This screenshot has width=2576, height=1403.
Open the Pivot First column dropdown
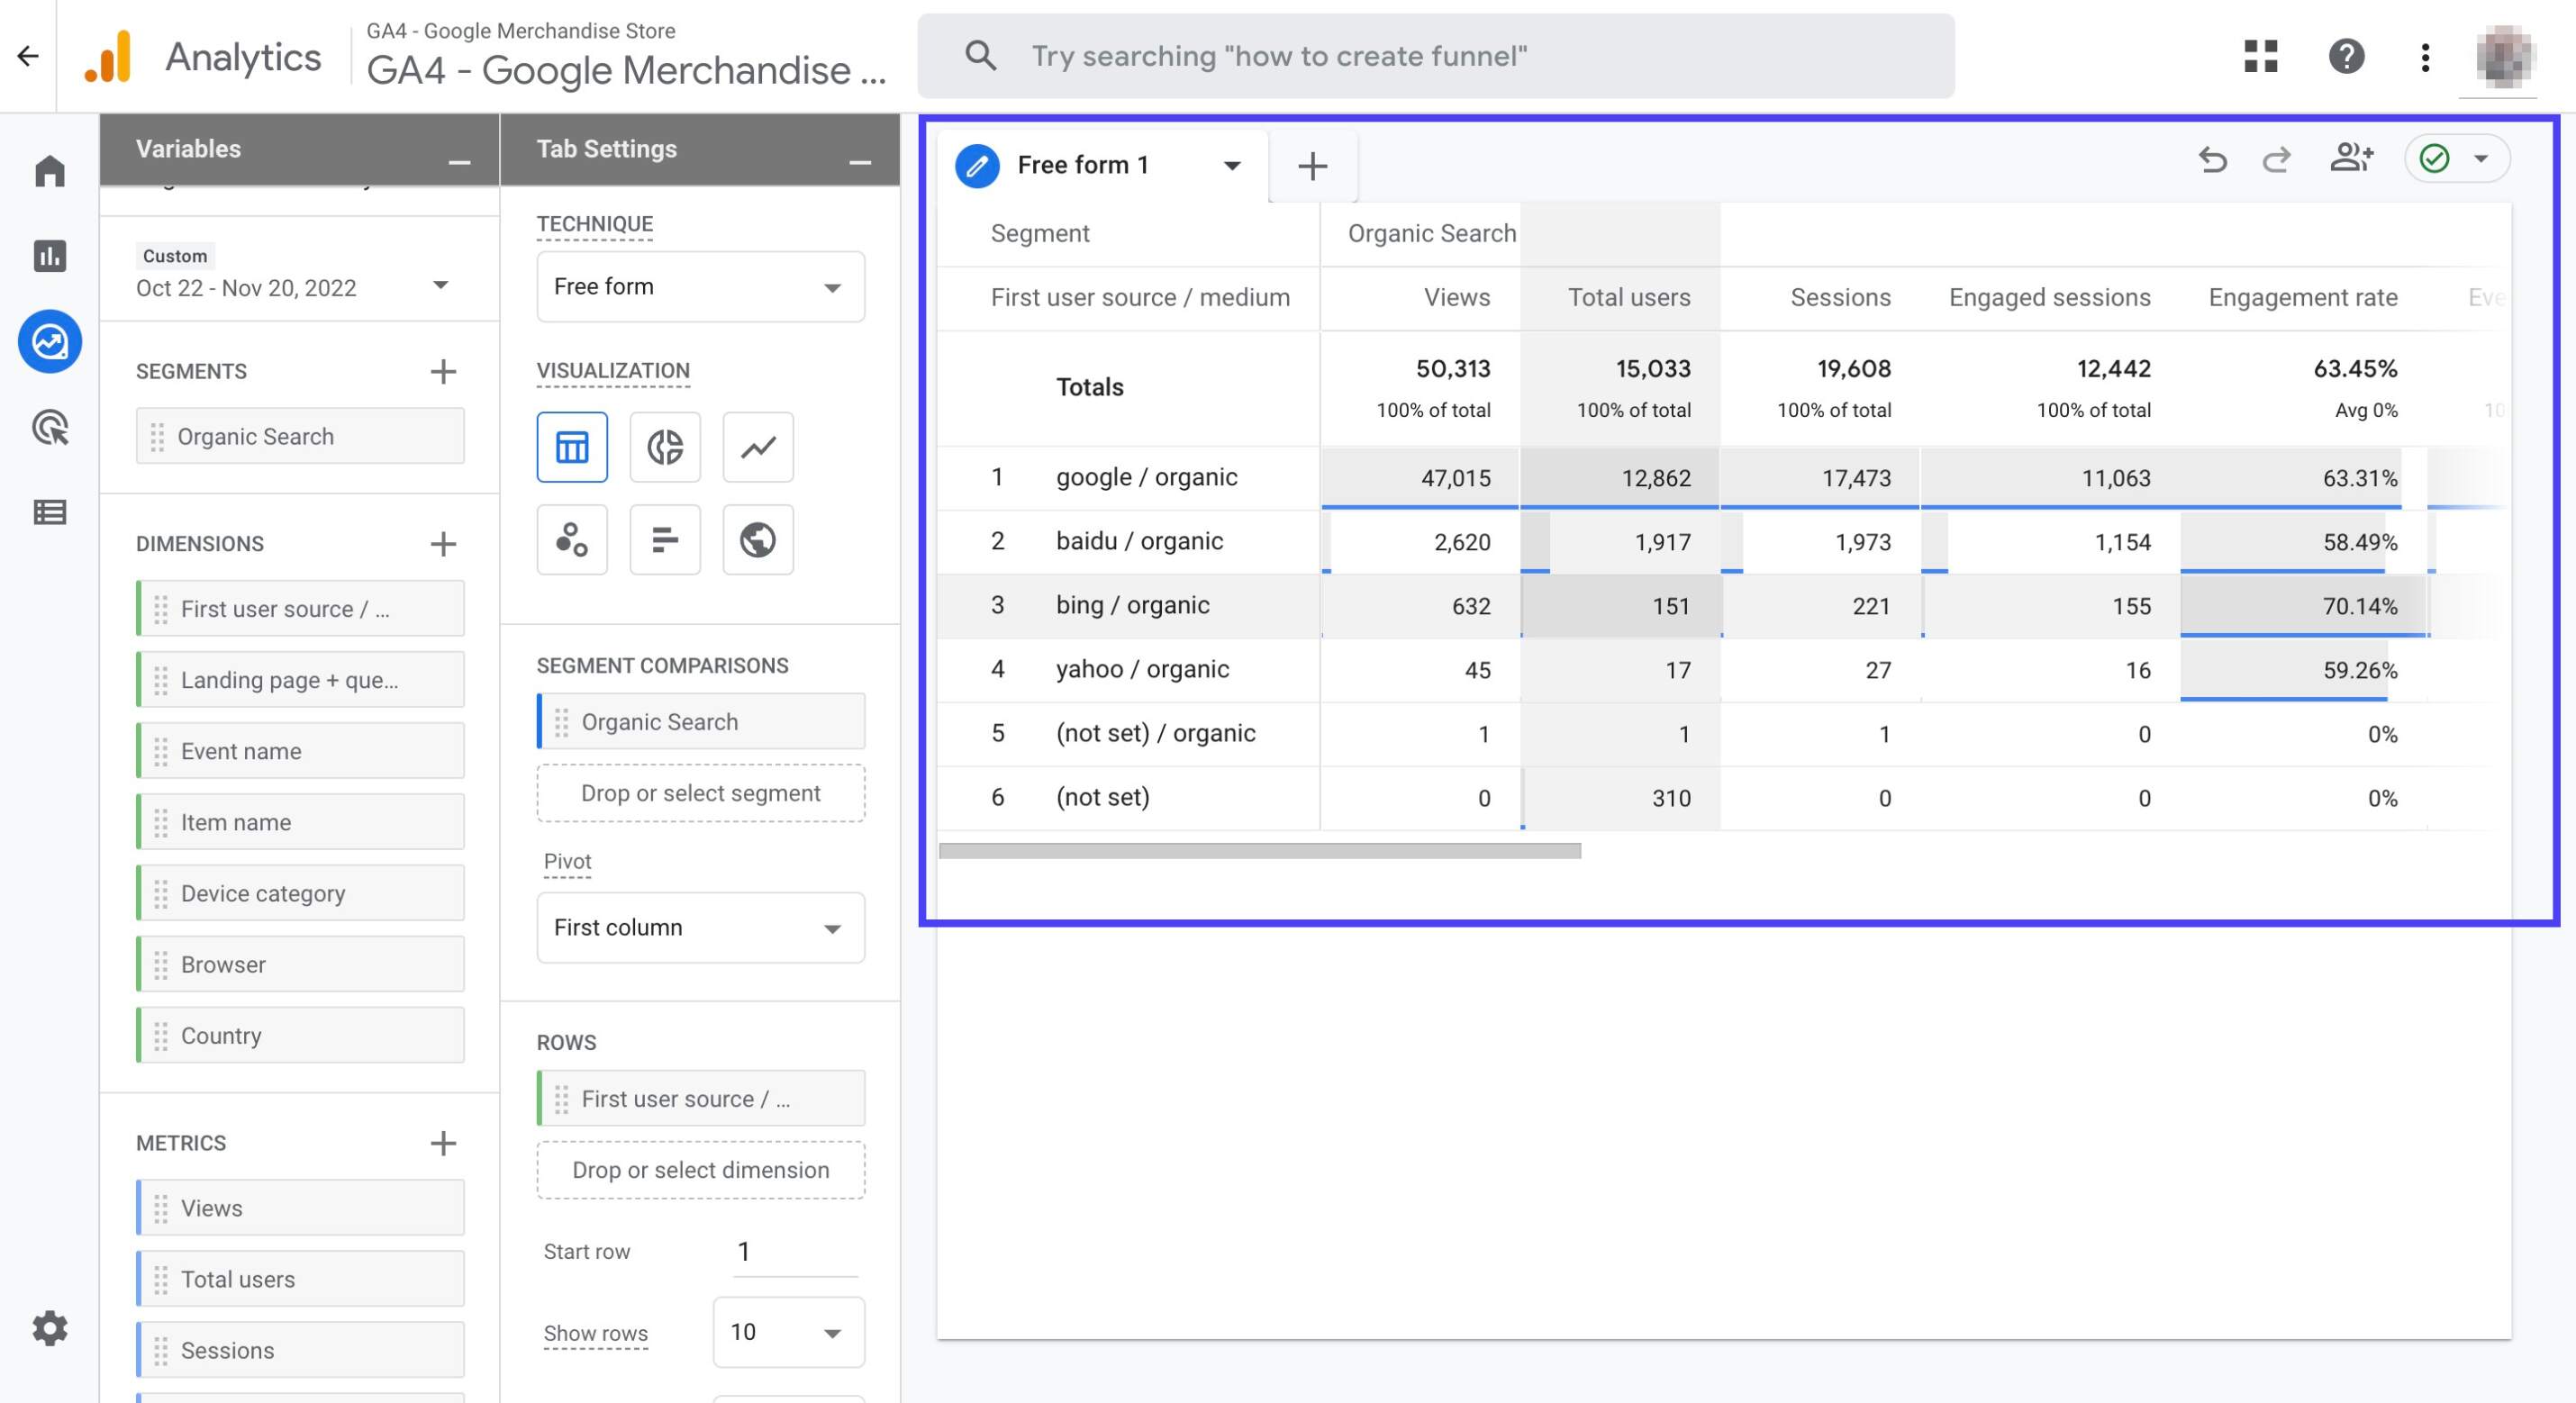700,928
